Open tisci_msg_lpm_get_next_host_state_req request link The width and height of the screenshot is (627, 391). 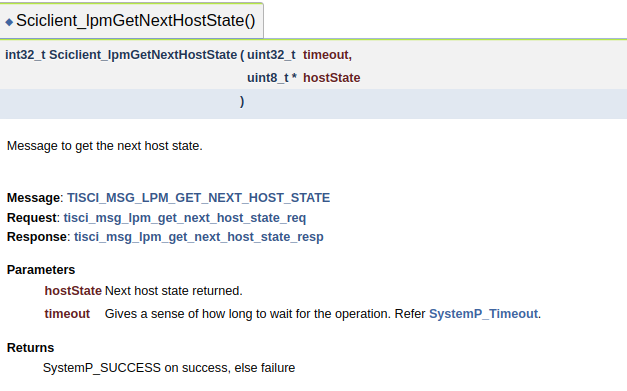click(184, 218)
